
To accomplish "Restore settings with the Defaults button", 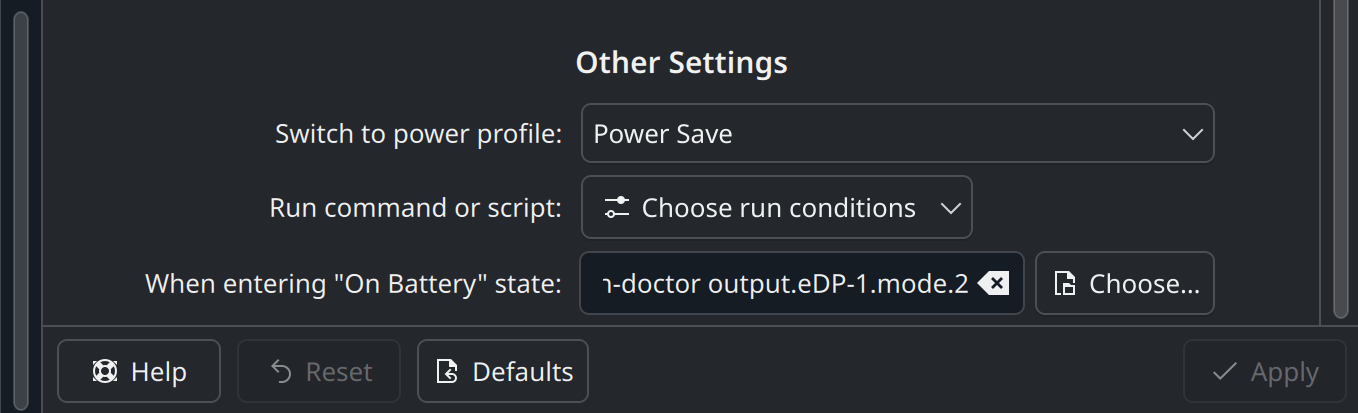I will (503, 372).
